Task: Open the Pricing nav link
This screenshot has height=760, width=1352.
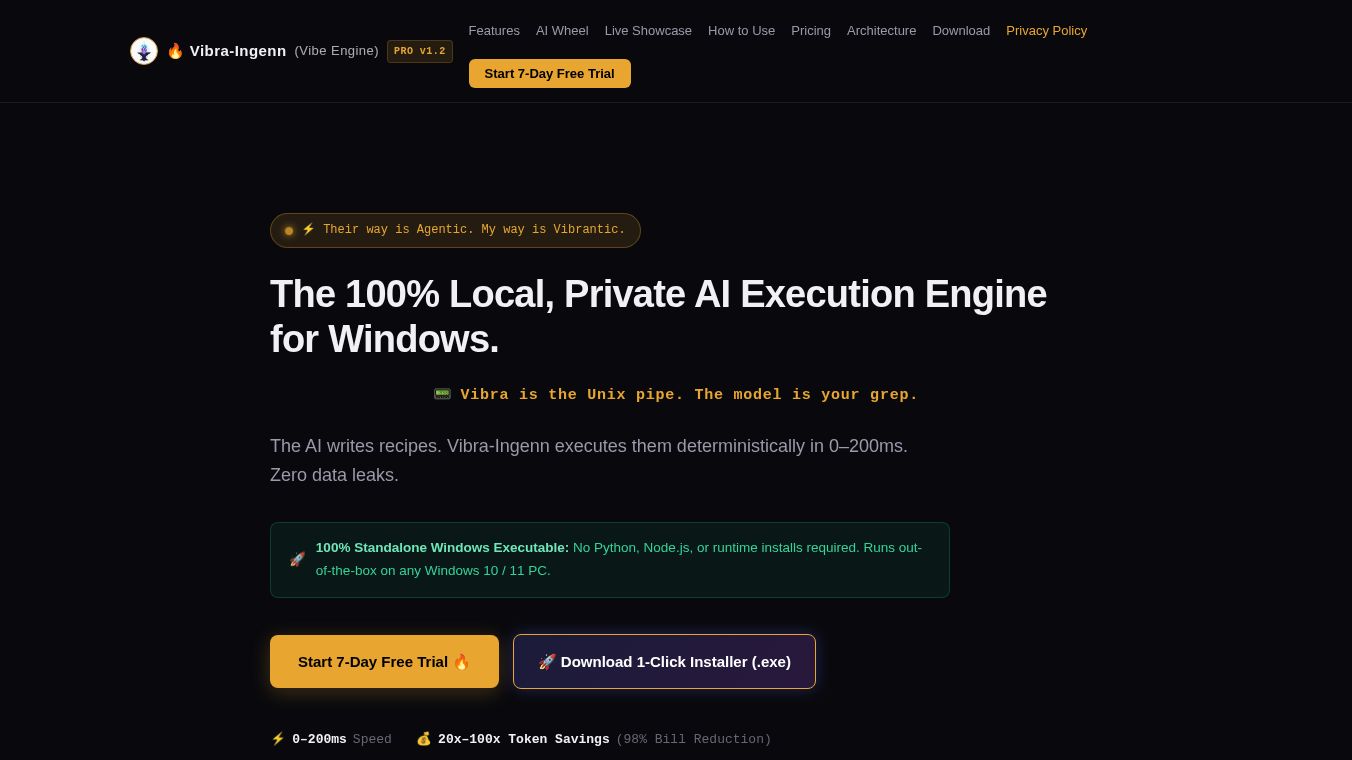Action: click(811, 31)
